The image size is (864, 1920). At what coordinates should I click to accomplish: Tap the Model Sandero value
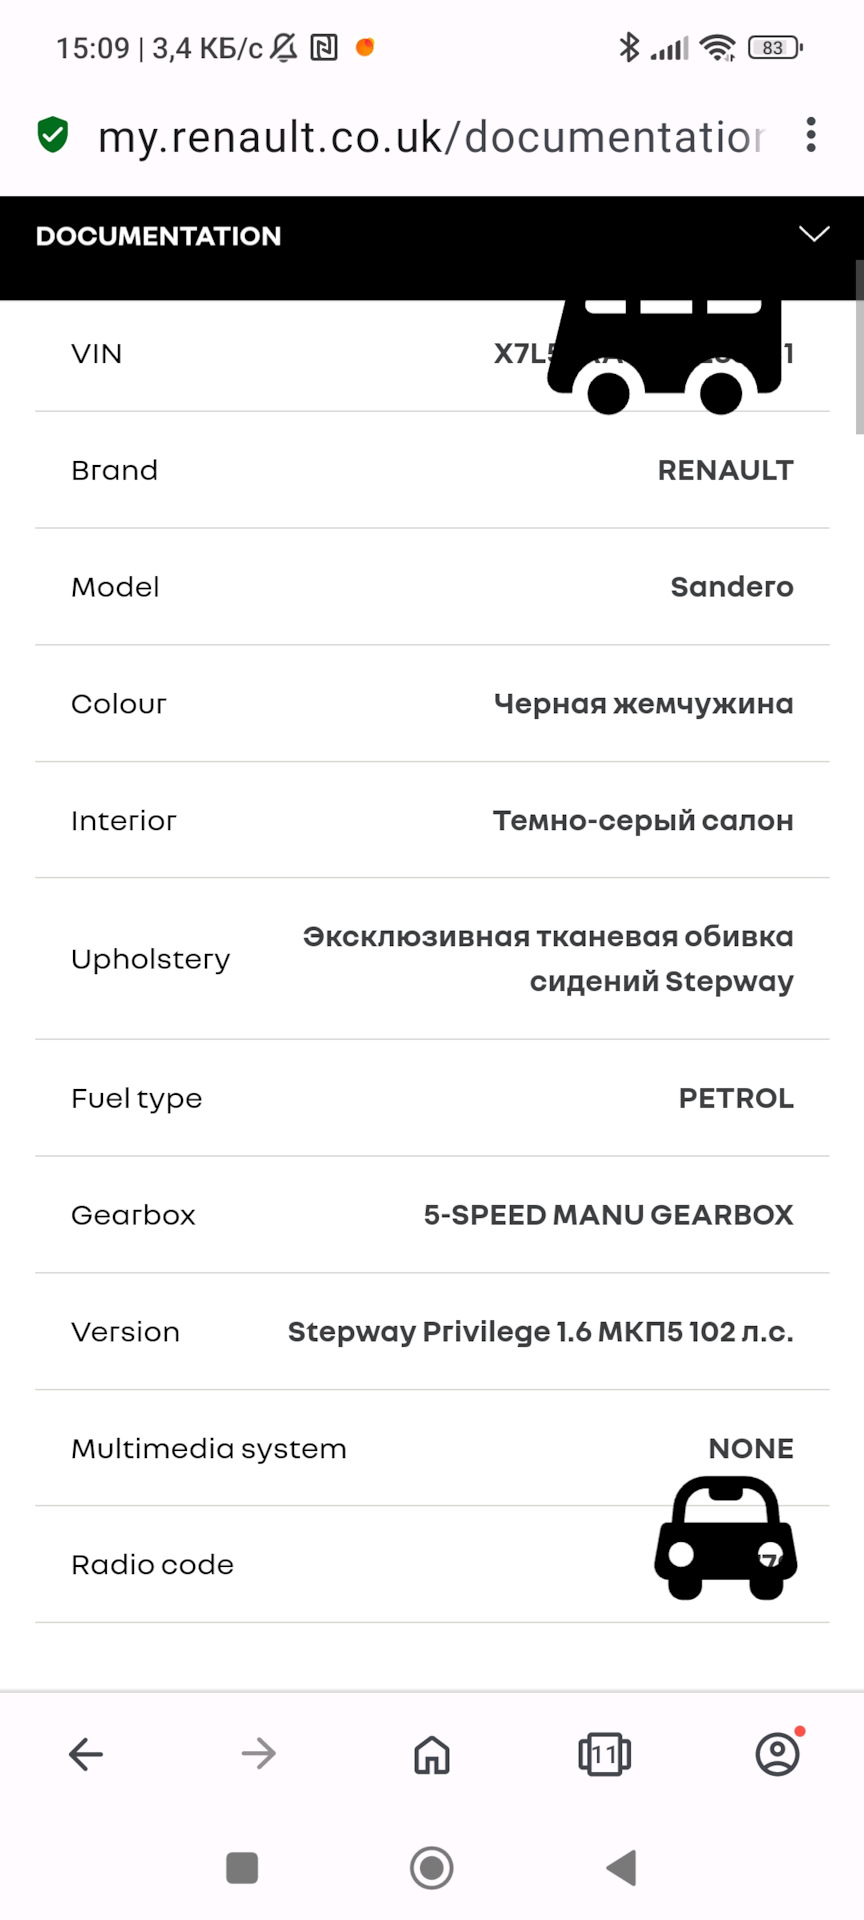tap(732, 587)
